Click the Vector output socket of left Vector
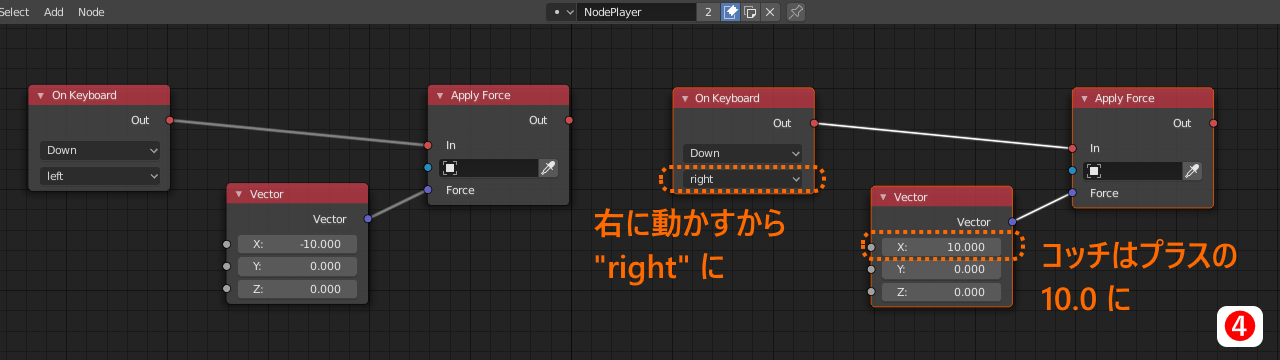Image resolution: width=1280 pixels, height=360 pixels. coord(367,218)
